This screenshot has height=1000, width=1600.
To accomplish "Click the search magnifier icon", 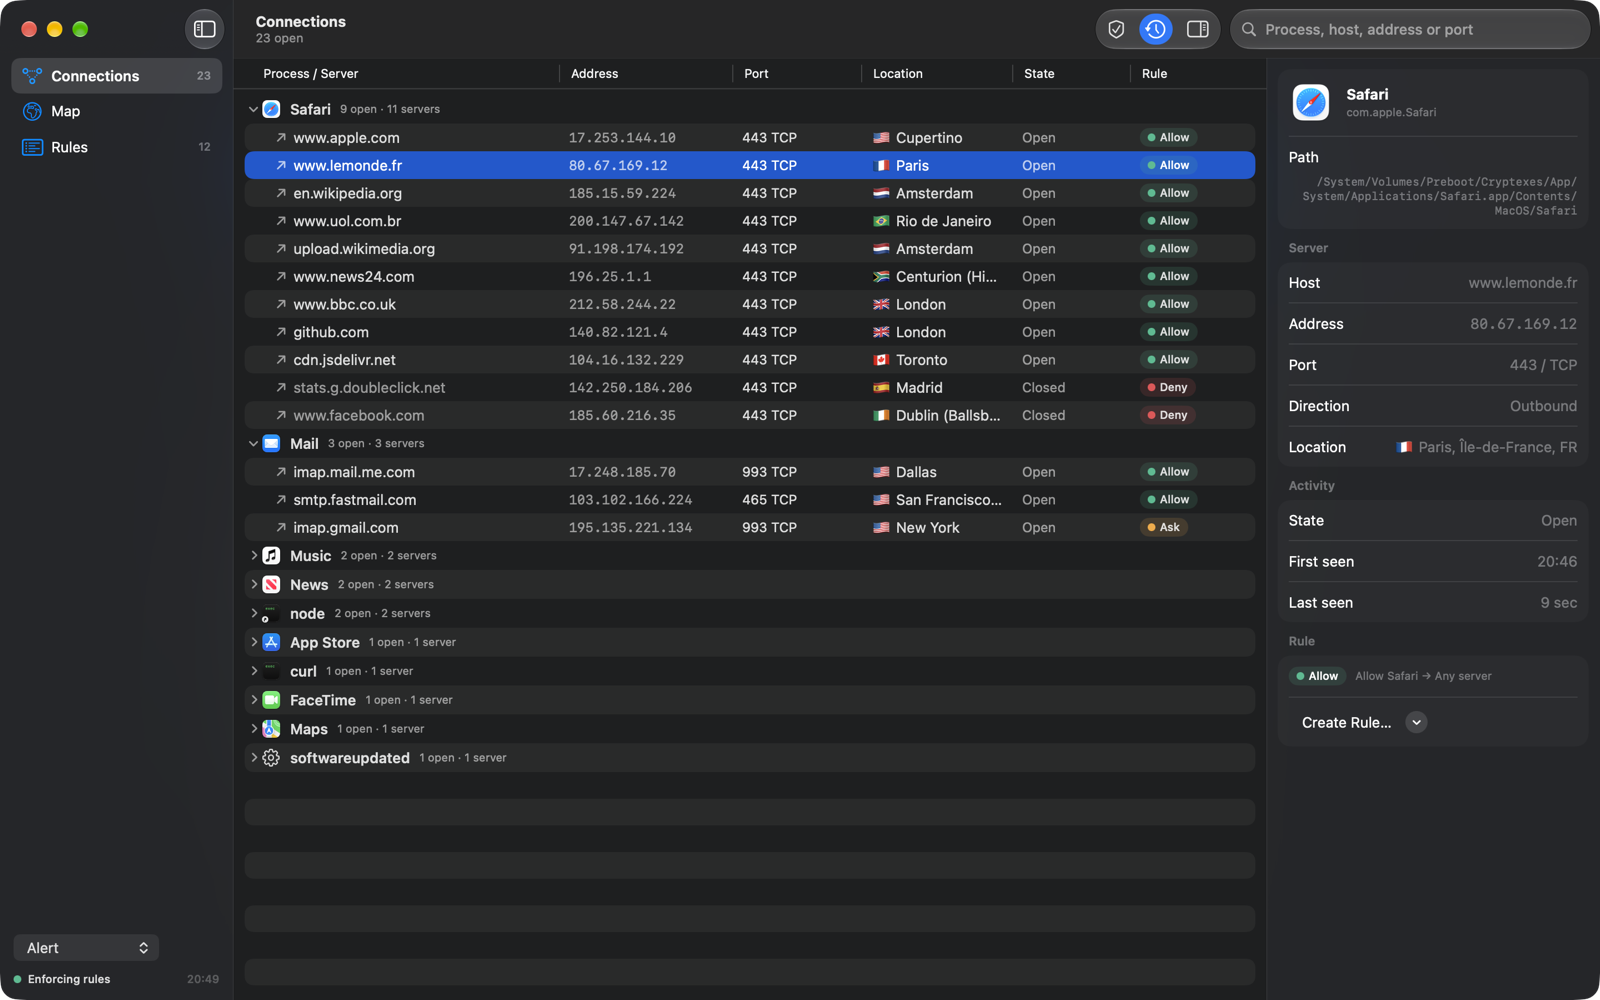I will tap(1249, 30).
